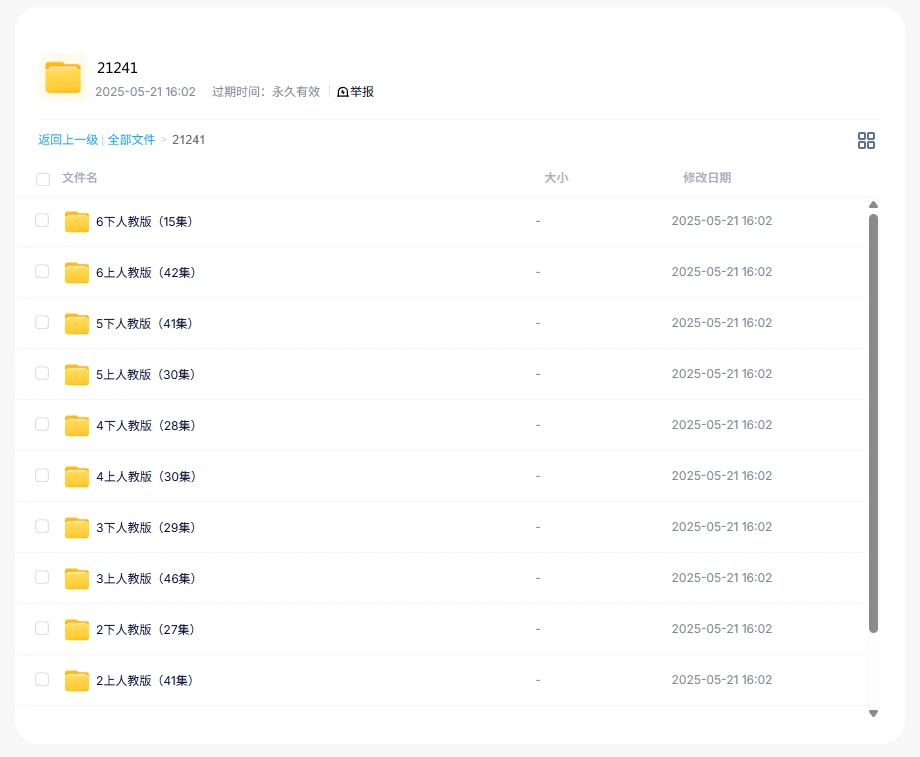Navigate to 全部文件 breadcrumb

pos(131,140)
